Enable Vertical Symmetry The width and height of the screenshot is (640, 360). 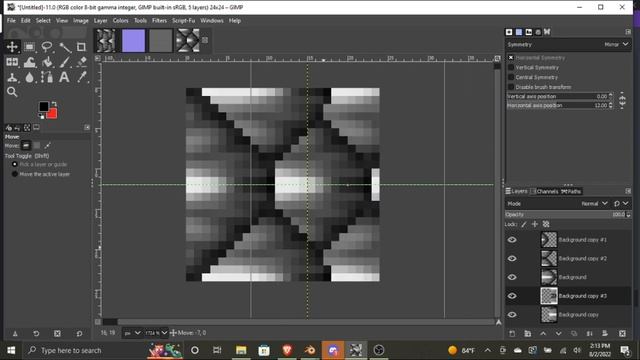pos(511,67)
